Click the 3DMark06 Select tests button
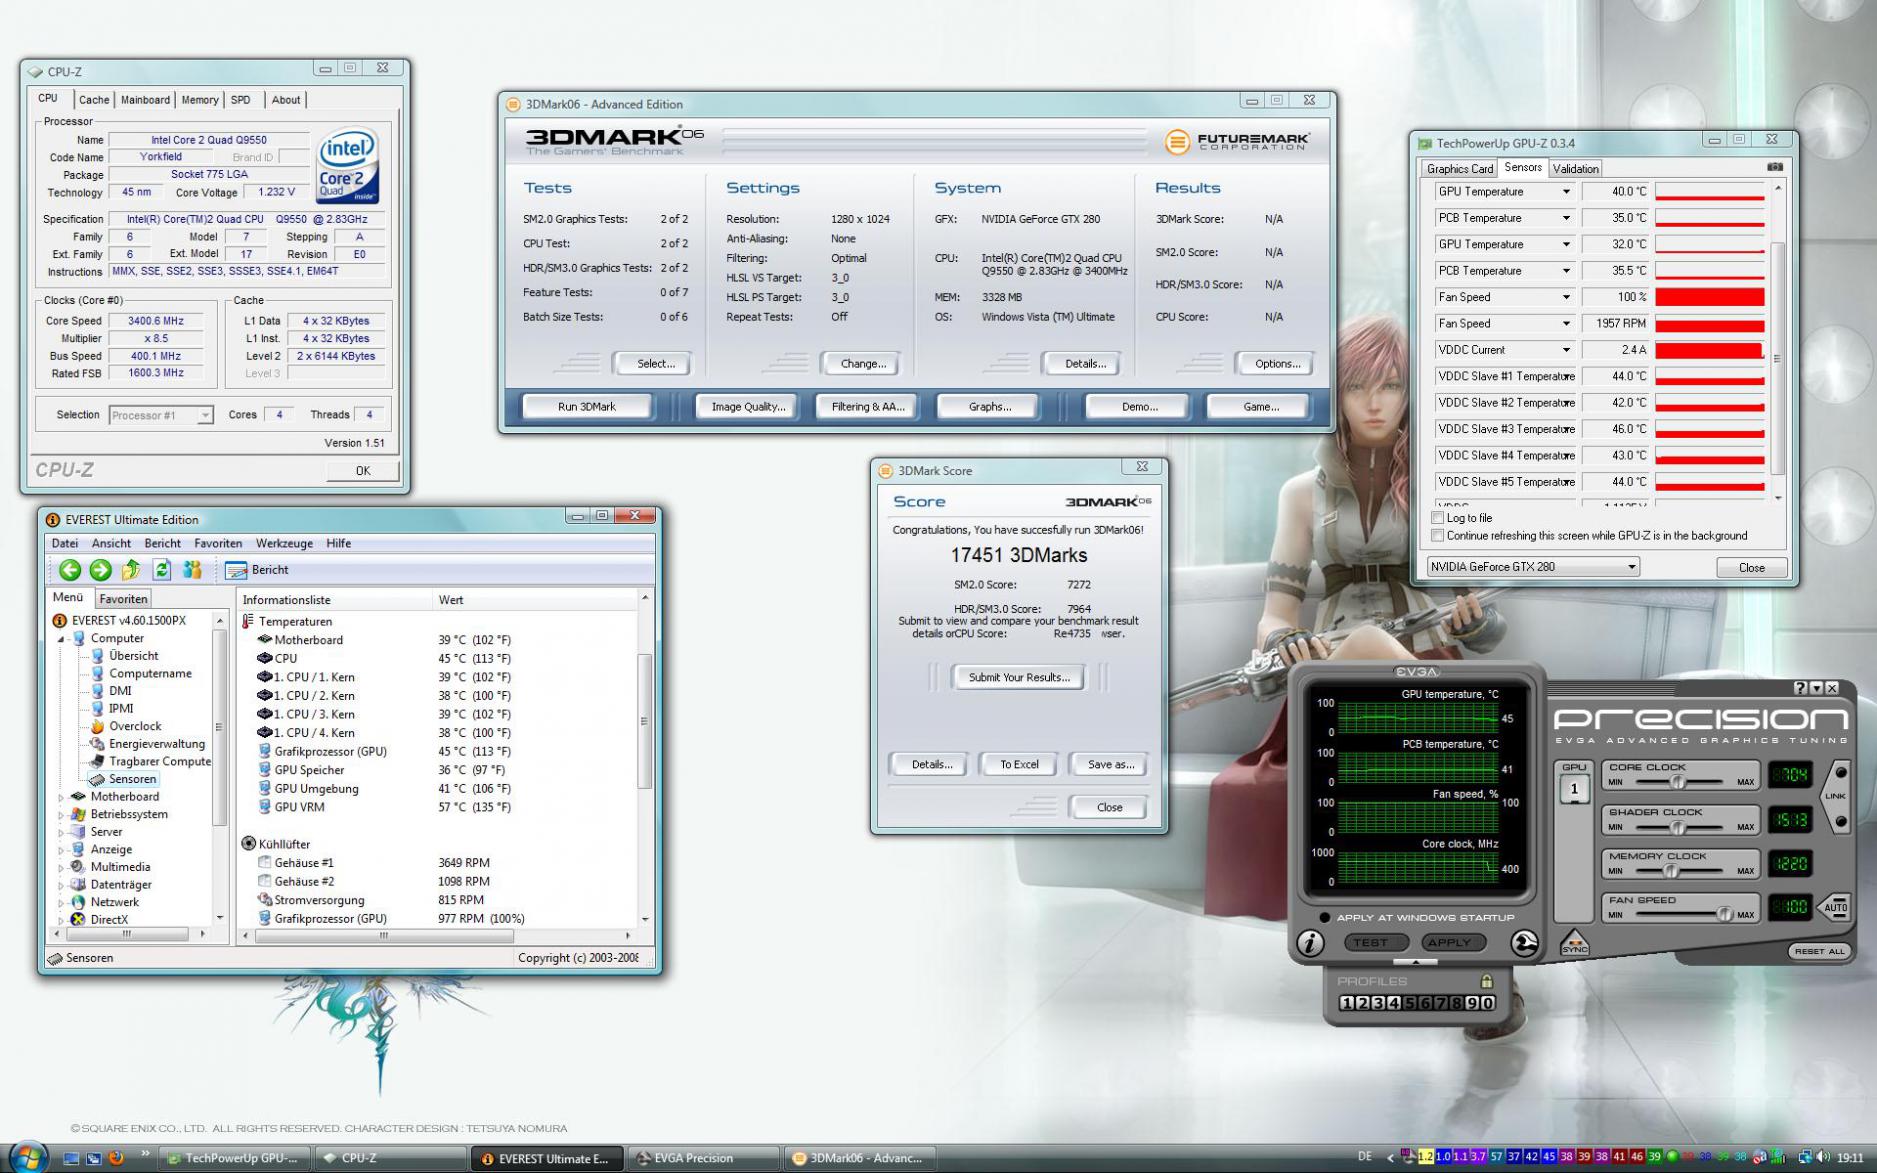1877x1173 pixels. point(655,364)
